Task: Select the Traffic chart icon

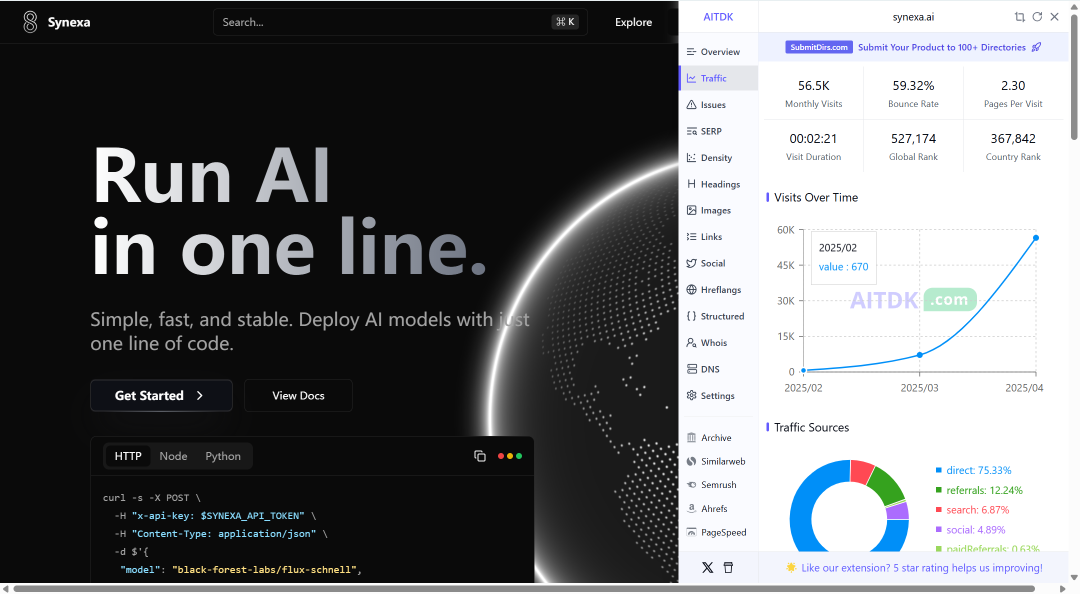Action: coord(692,79)
